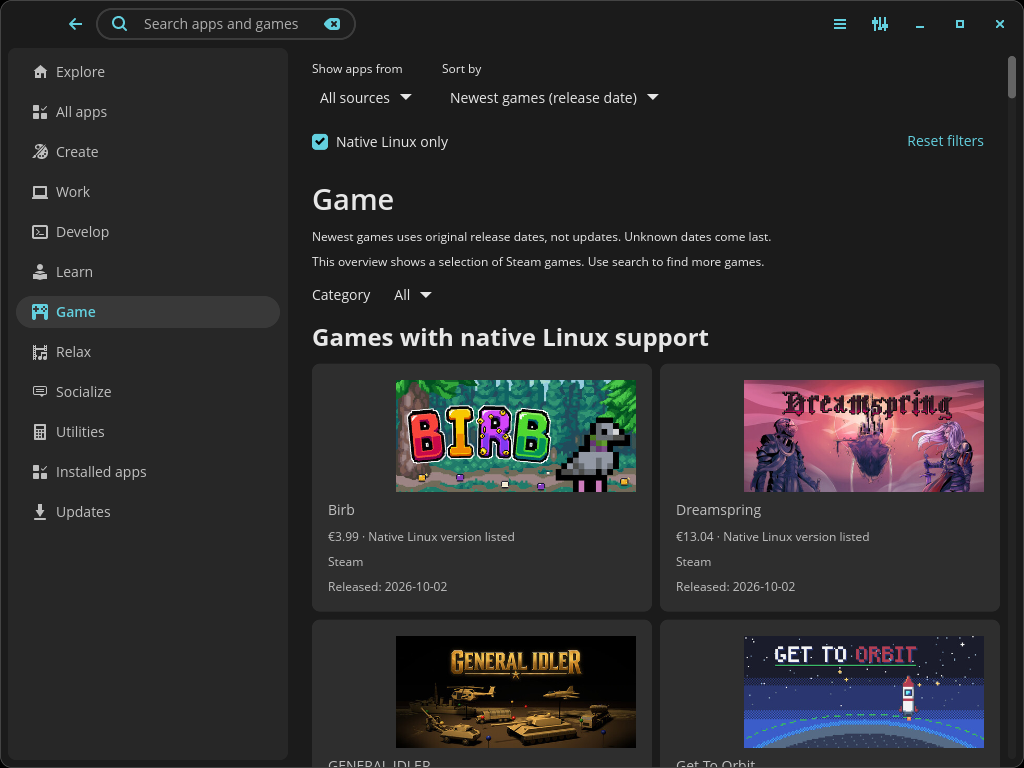
Task: Open the General Idler game thumbnail
Action: (515, 692)
